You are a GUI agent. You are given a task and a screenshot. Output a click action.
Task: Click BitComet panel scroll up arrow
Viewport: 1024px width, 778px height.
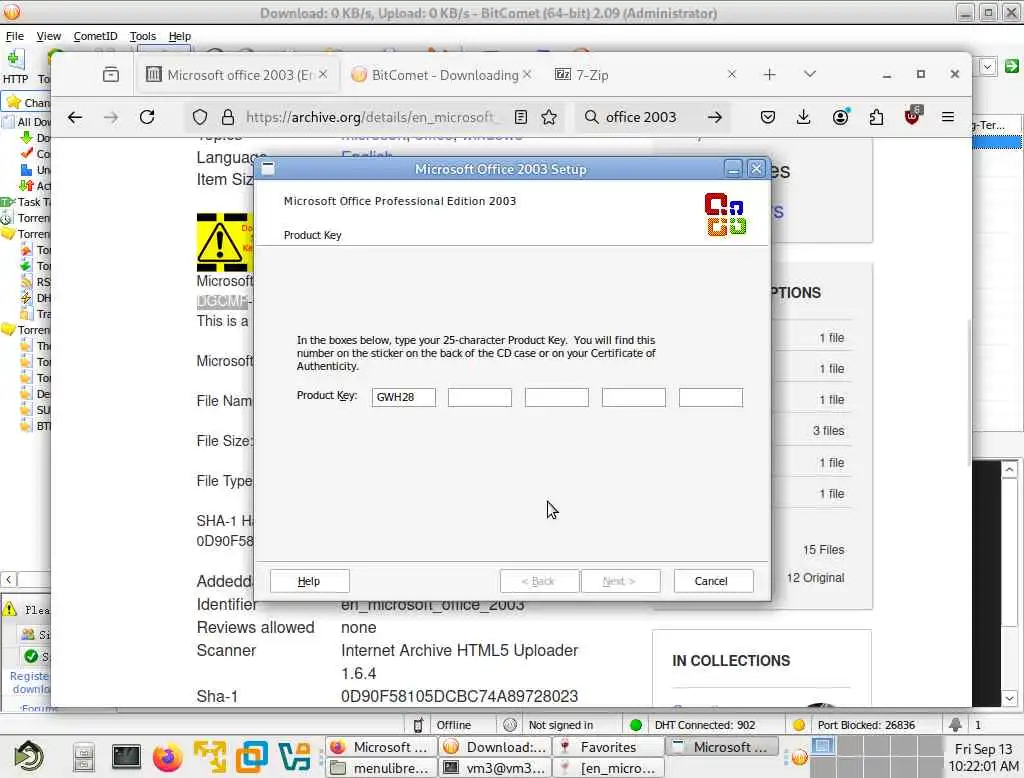pyautogui.click(x=1009, y=470)
